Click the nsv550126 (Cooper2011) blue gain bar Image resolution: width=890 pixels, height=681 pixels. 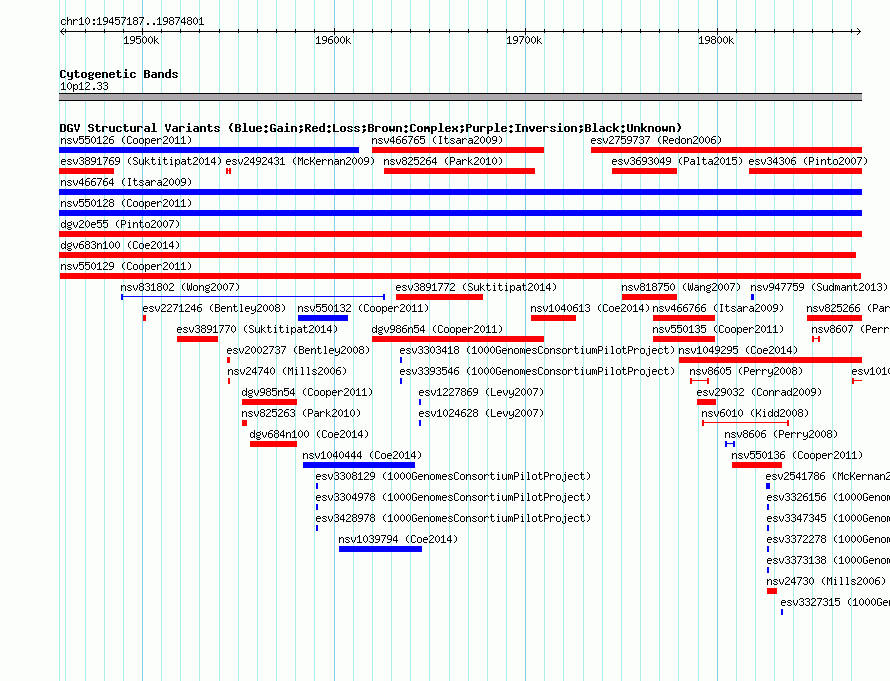click(x=209, y=150)
